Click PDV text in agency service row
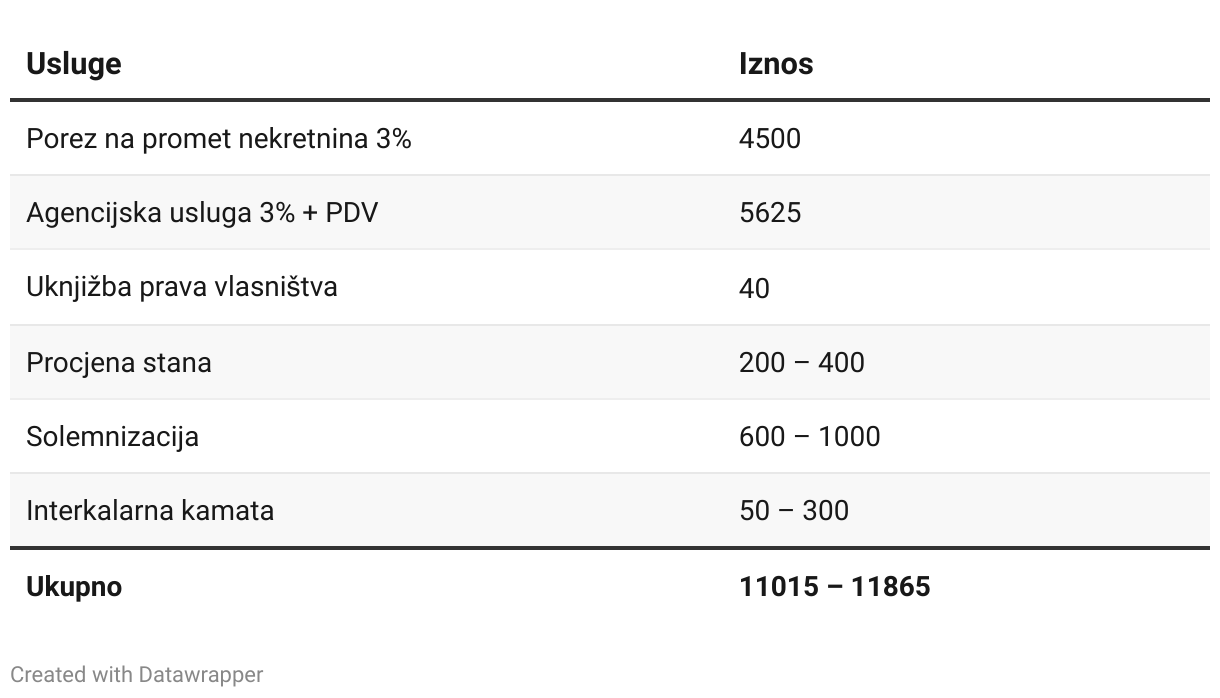Image resolution: width=1220 pixels, height=698 pixels. 352,213
